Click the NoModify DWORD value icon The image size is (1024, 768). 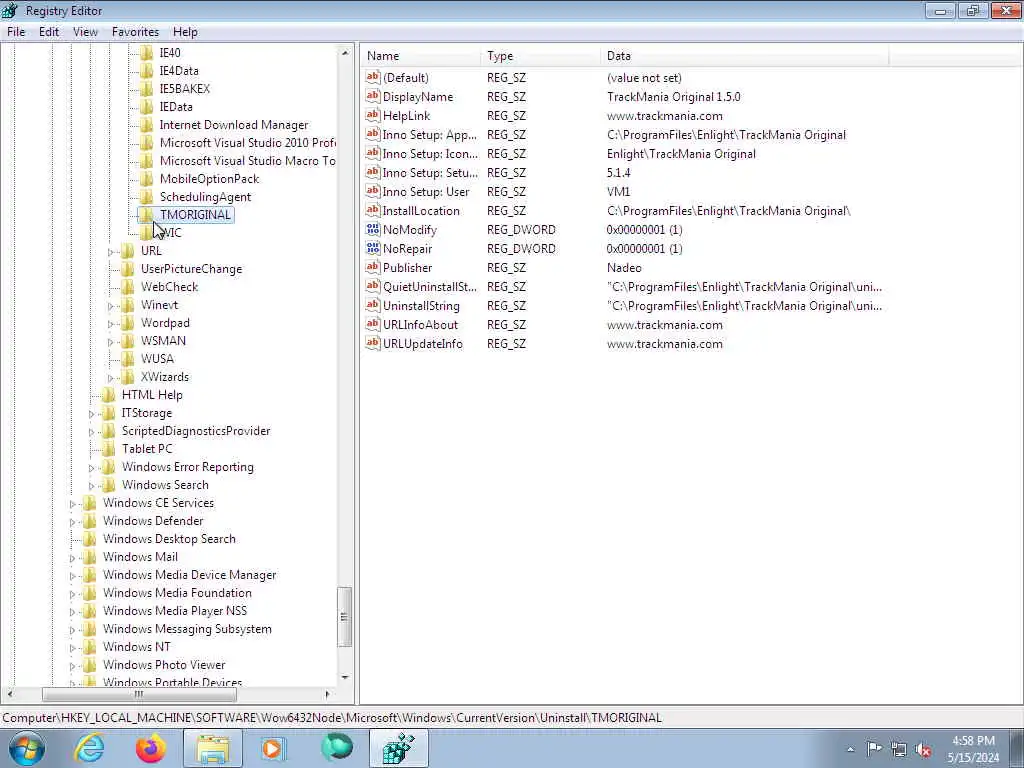click(373, 229)
